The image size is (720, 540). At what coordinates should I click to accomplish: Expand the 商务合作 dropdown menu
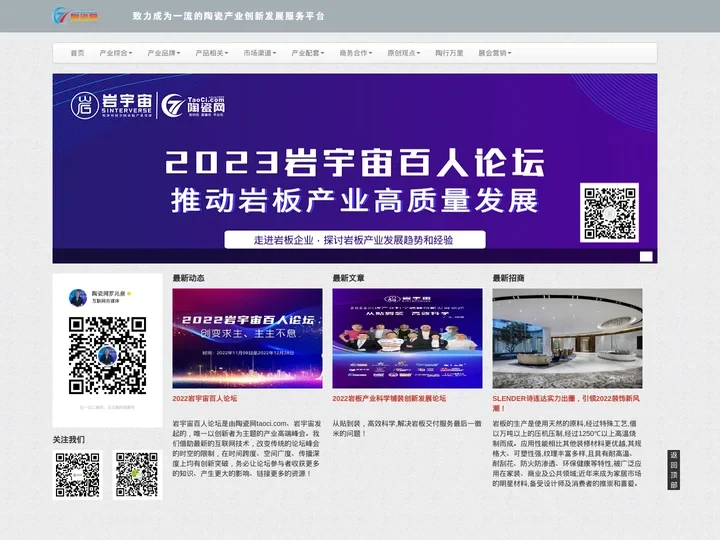[355, 53]
